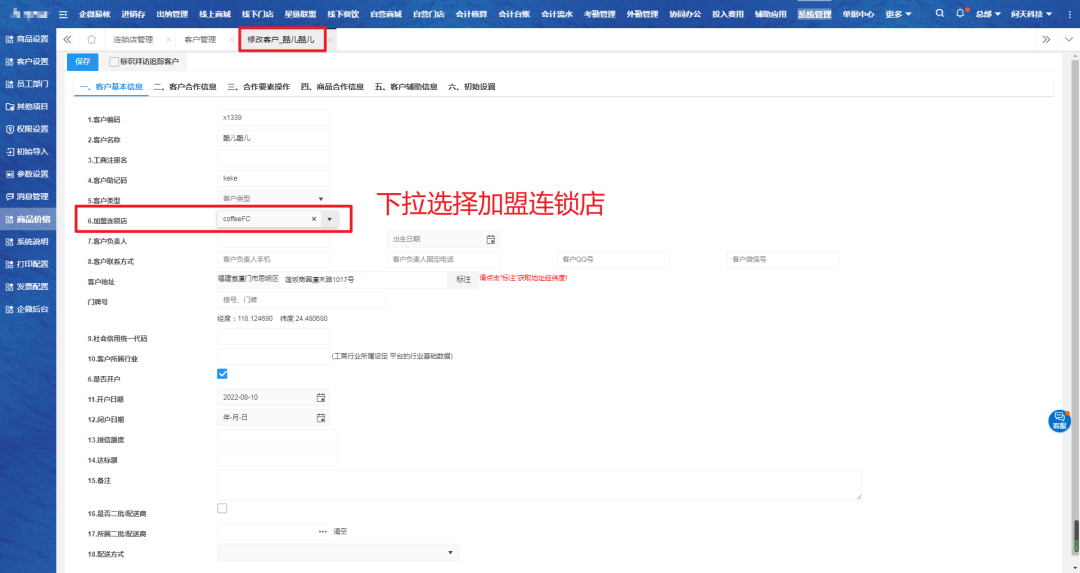This screenshot has height=573, width=1080.
Task: Open calendar picker for 开户日期 field
Action: tap(321, 397)
